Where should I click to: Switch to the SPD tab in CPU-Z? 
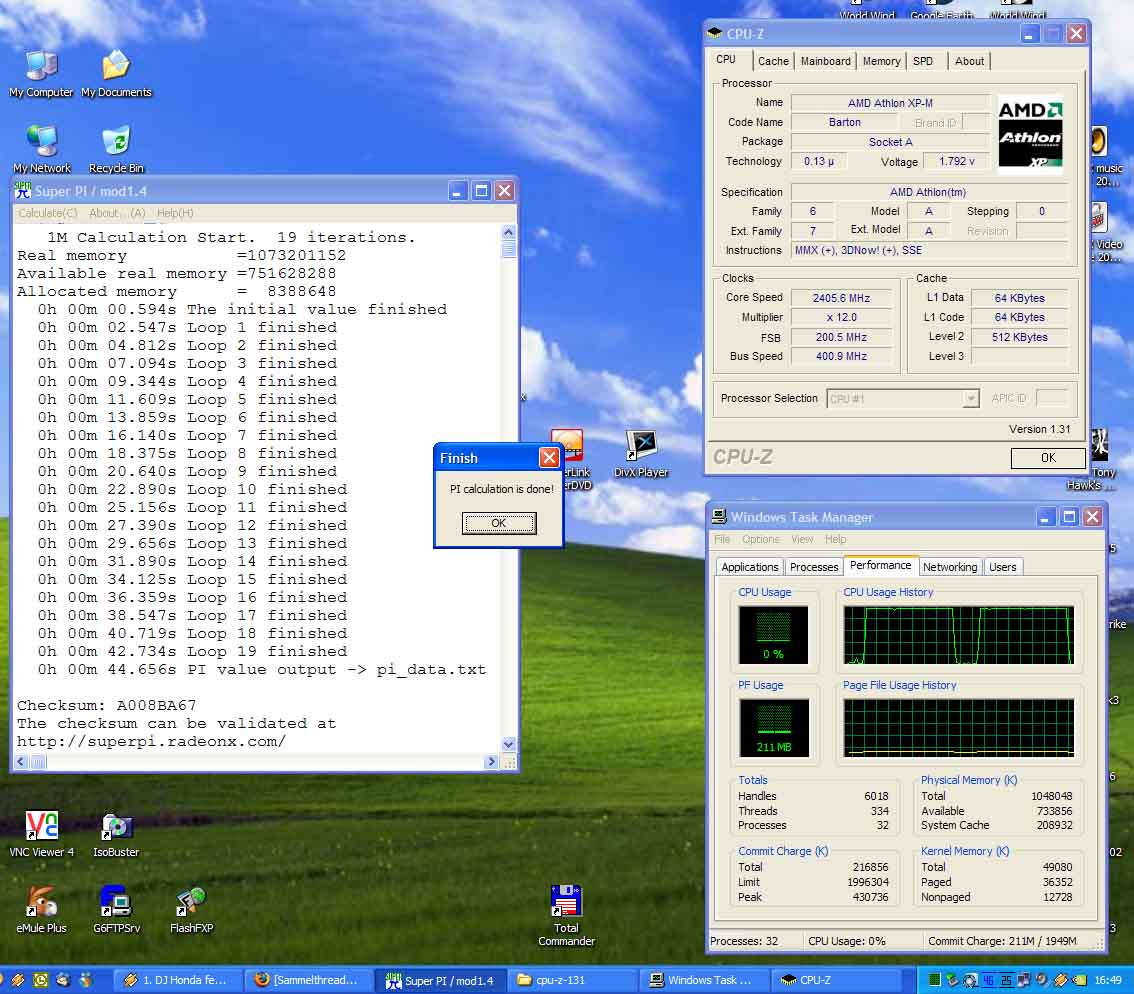point(923,61)
